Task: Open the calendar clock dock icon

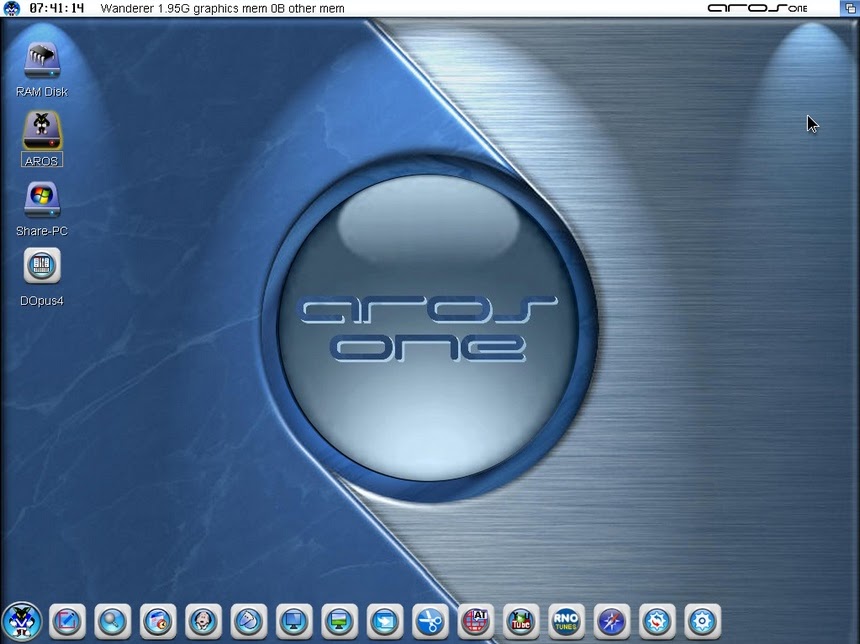Action: click(158, 621)
